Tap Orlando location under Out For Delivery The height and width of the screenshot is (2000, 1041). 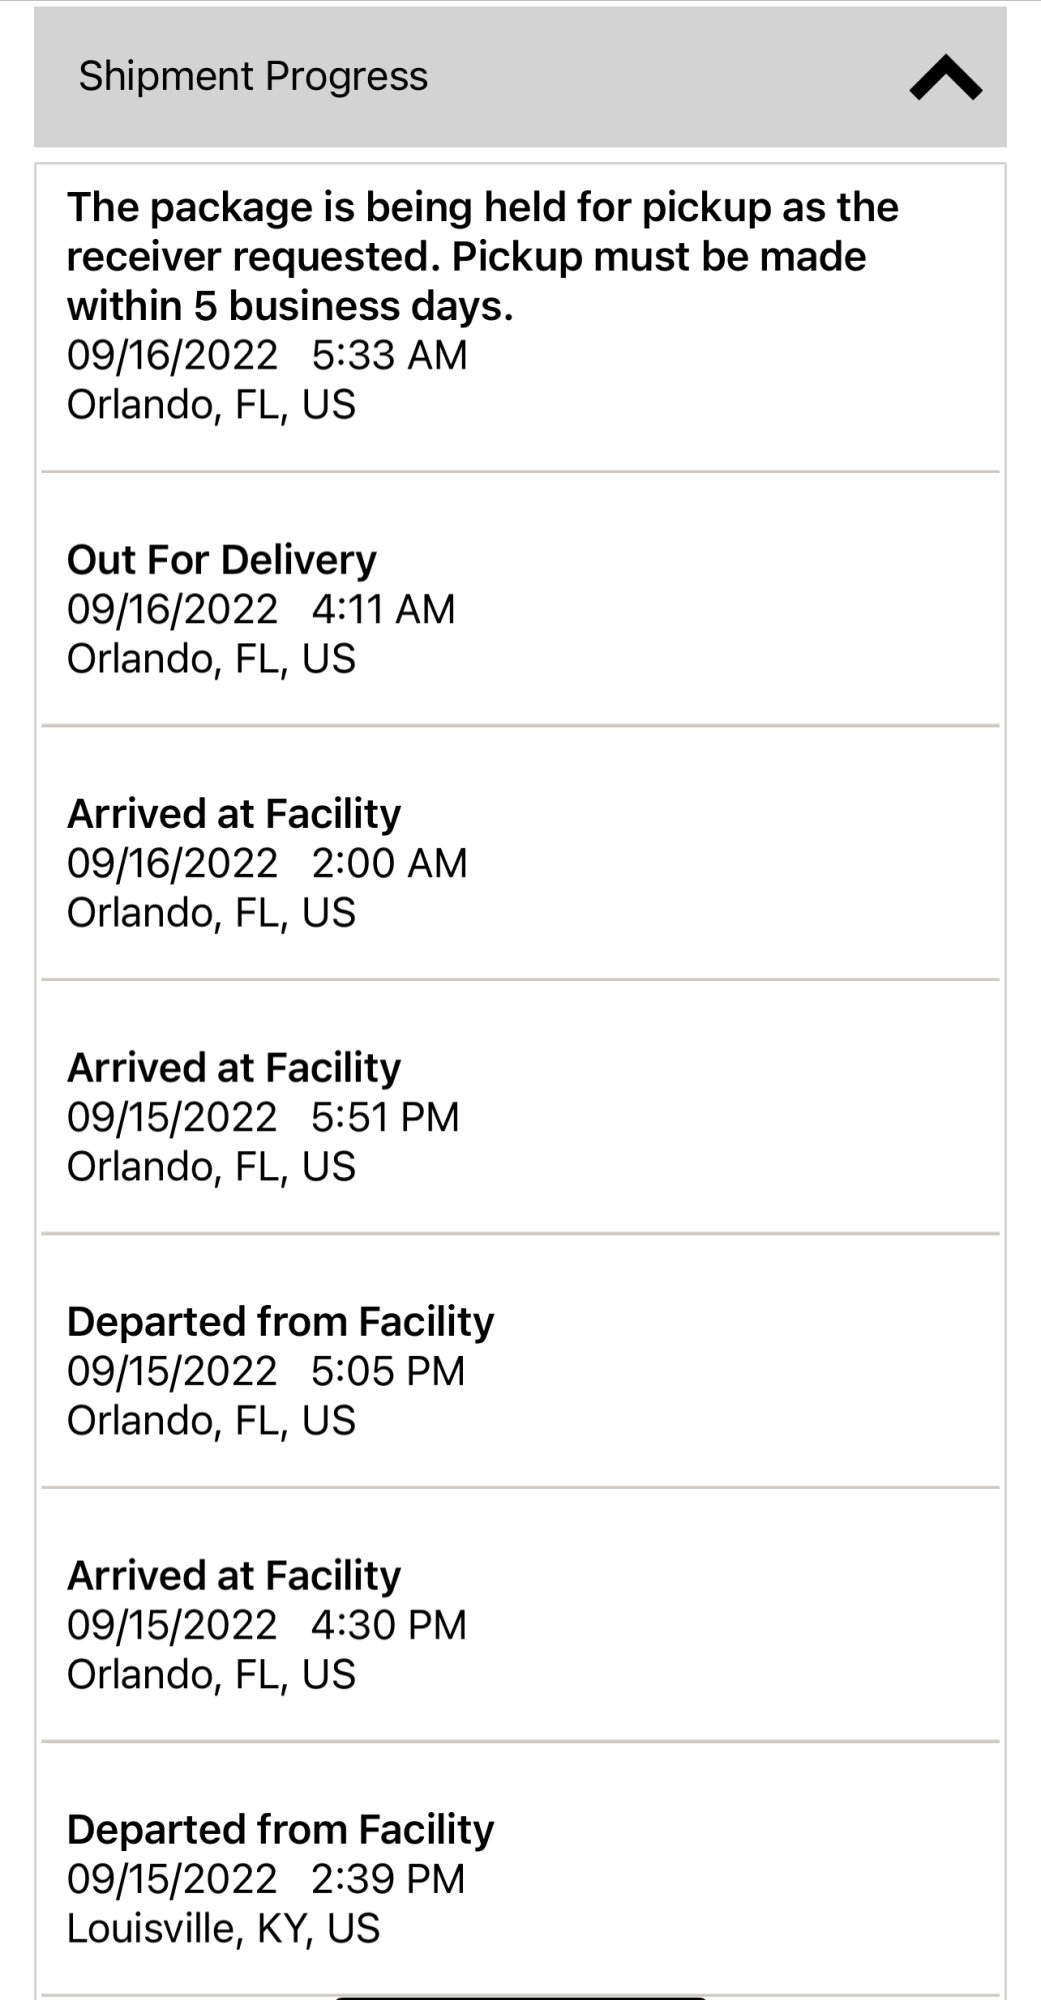click(211, 659)
